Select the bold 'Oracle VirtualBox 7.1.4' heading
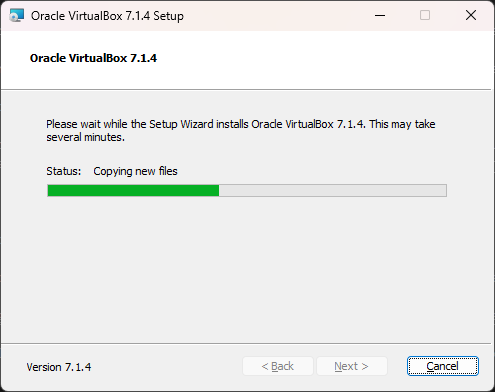This screenshot has height=392, width=495. tap(93, 58)
